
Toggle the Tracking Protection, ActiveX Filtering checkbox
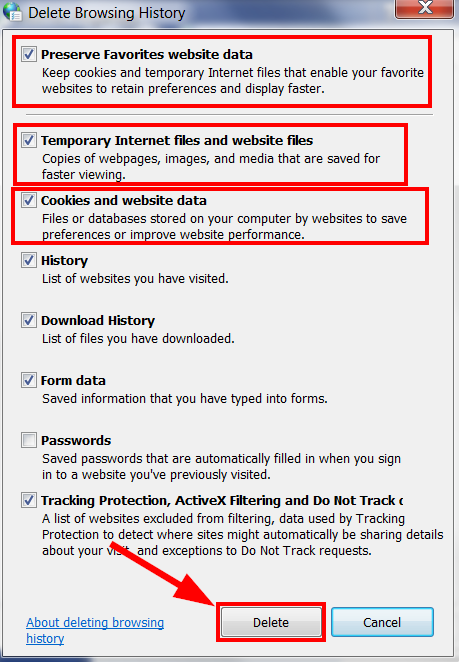[x=29, y=500]
